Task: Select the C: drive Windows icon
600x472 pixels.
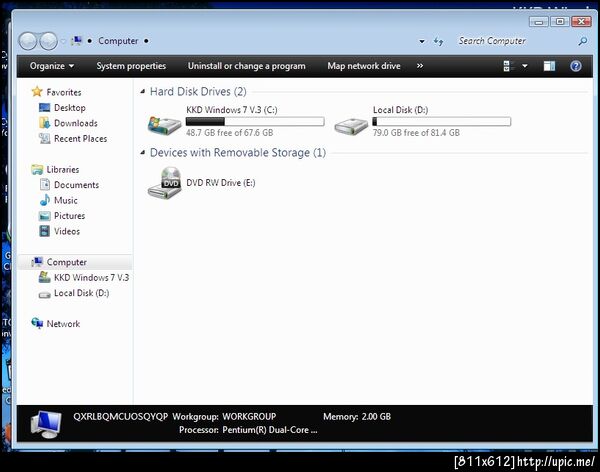Action: [x=165, y=125]
